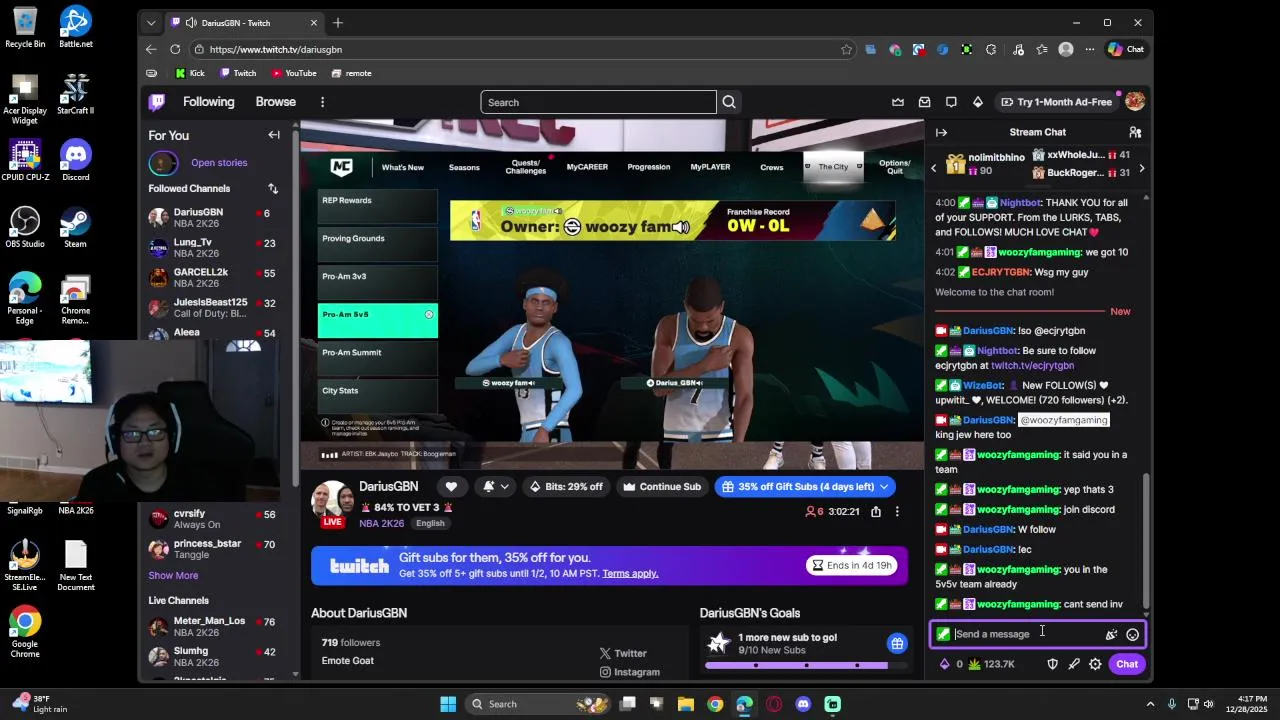The height and width of the screenshot is (720, 1280).
Task: Show previous gifters in chat leaderboard
Action: tap(934, 168)
